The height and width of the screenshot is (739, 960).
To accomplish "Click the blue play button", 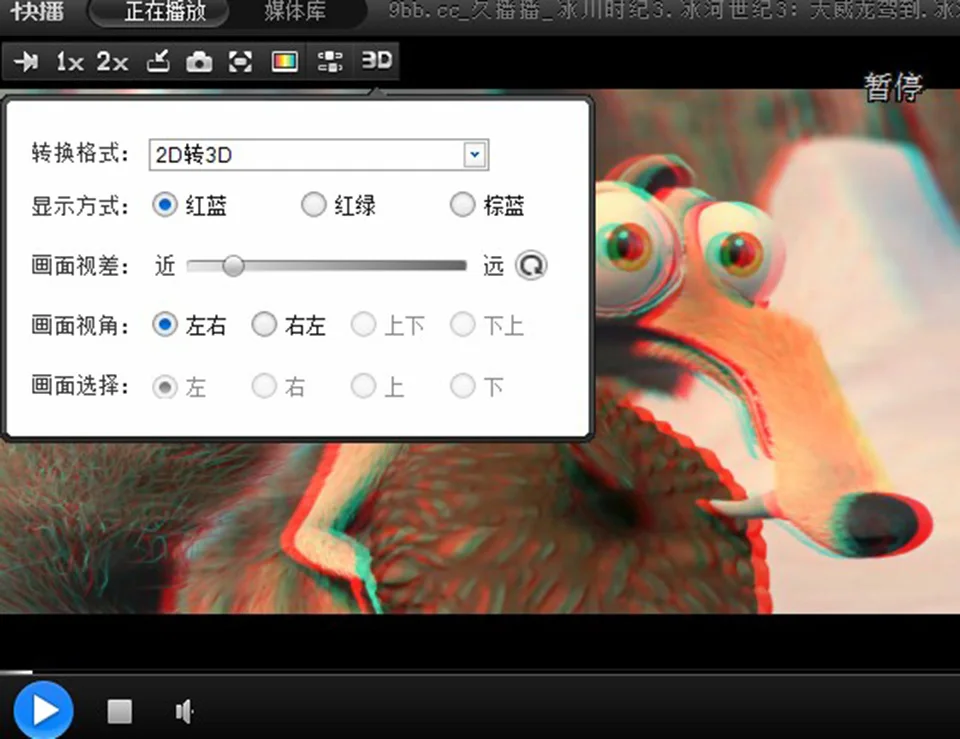I will coord(43,710).
